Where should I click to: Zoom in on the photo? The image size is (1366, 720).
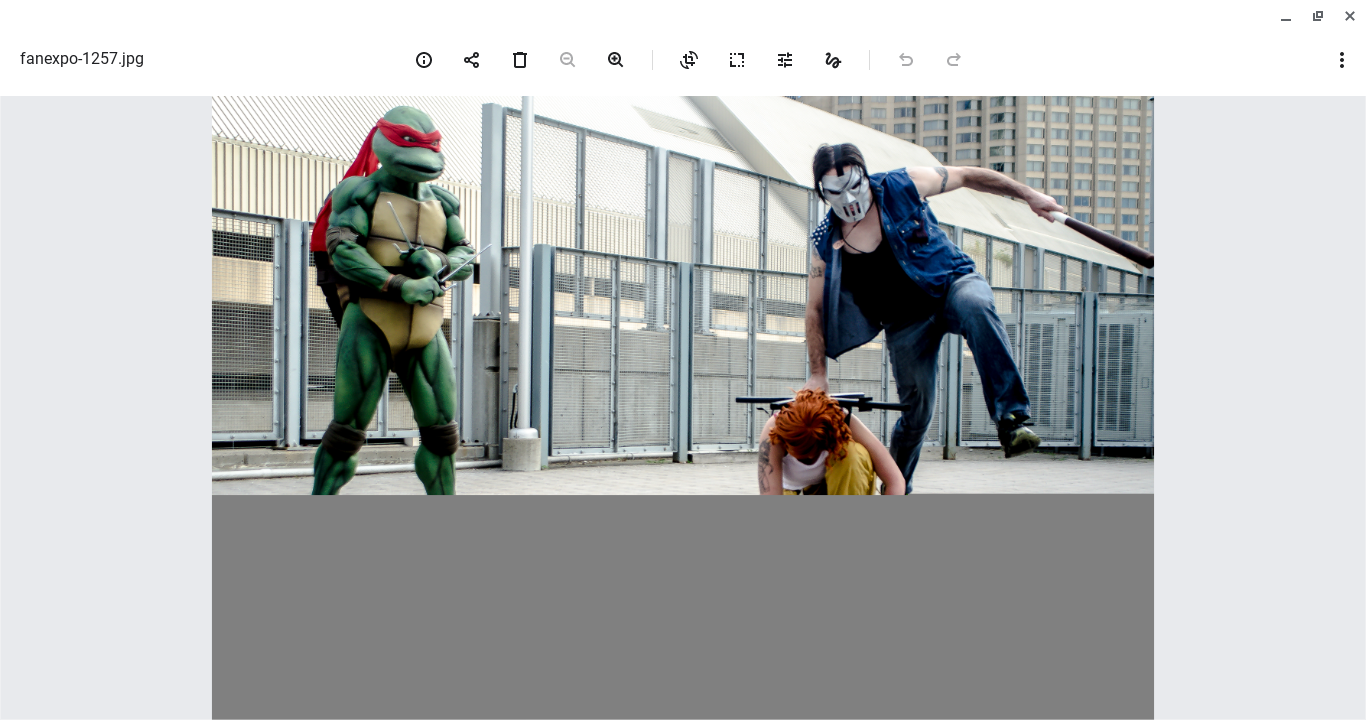[x=616, y=60]
